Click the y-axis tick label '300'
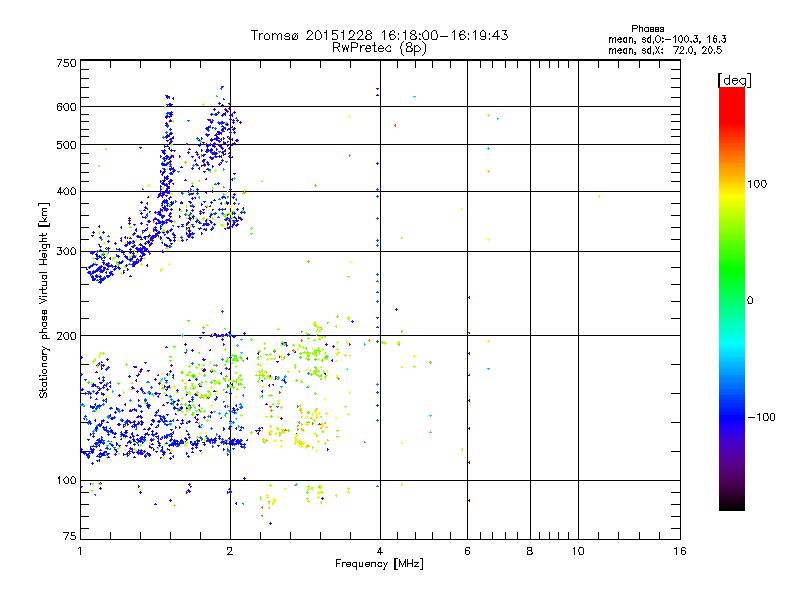This screenshot has width=800, height=600. pyautogui.click(x=66, y=252)
